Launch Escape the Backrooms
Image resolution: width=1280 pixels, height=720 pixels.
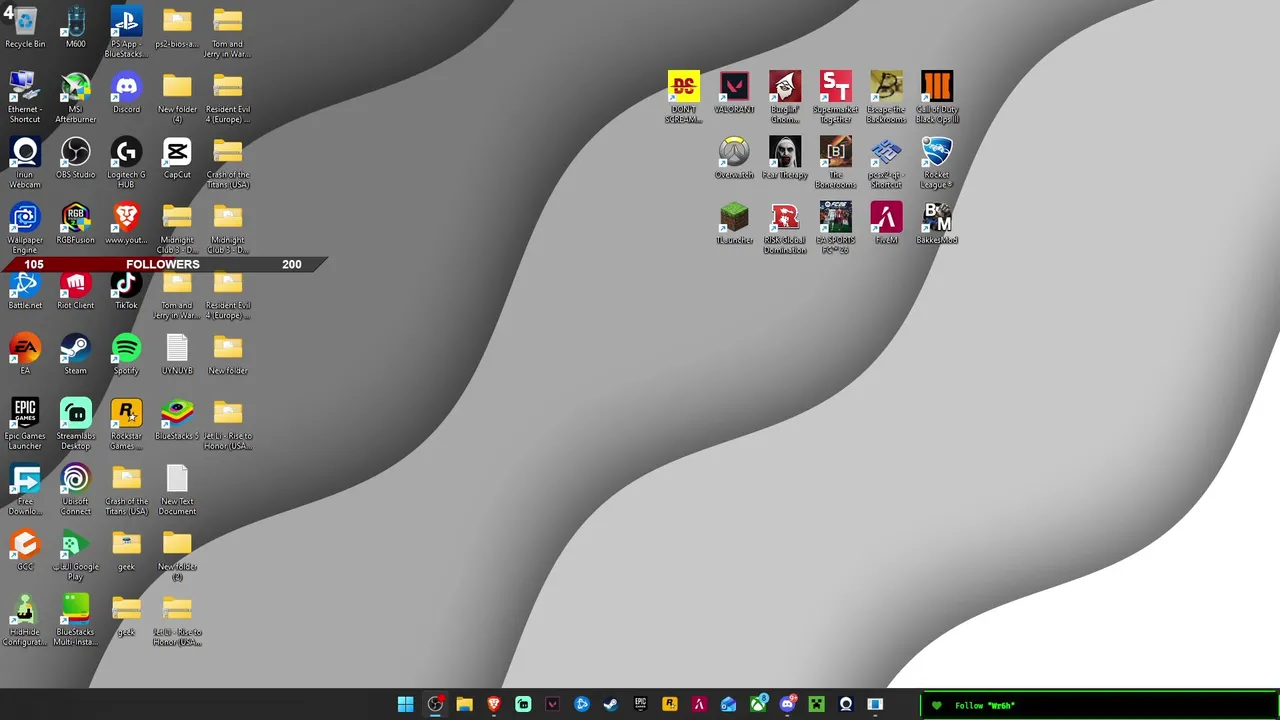pos(887,98)
